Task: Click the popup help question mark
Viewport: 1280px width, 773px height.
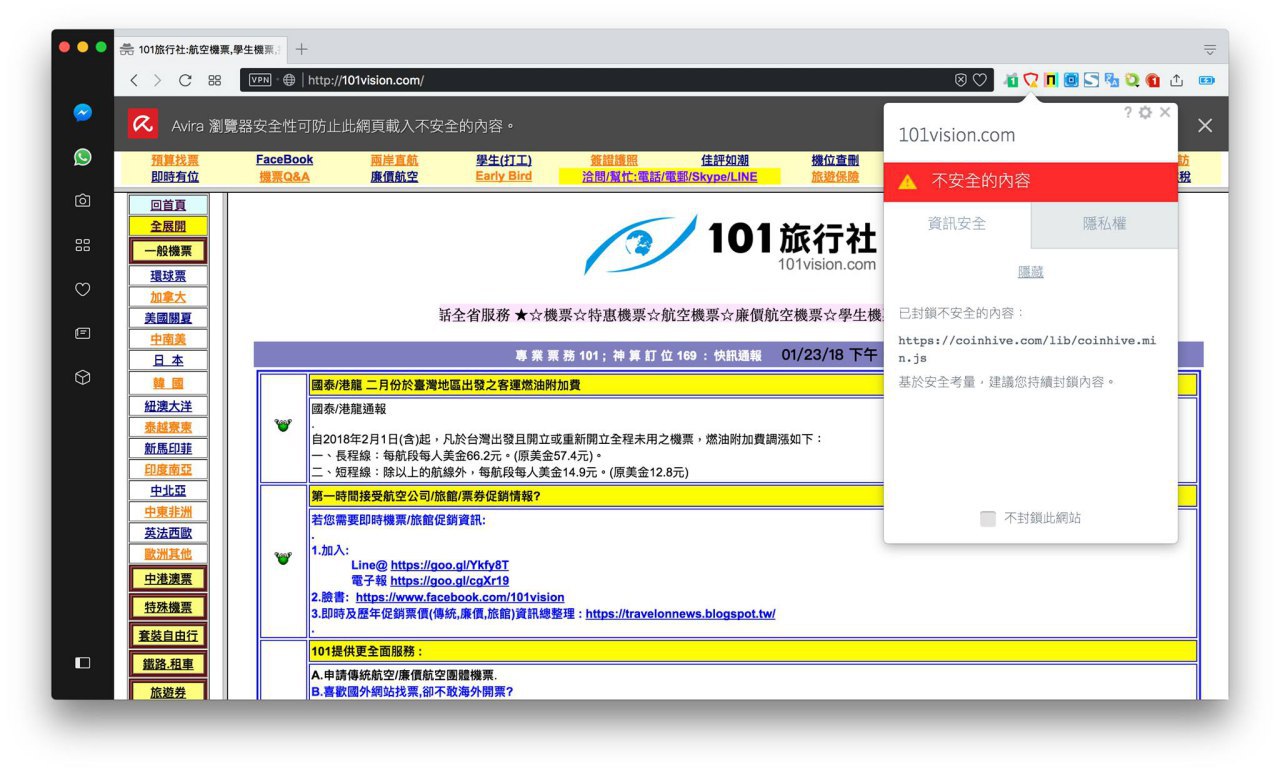Action: pyautogui.click(x=1128, y=113)
